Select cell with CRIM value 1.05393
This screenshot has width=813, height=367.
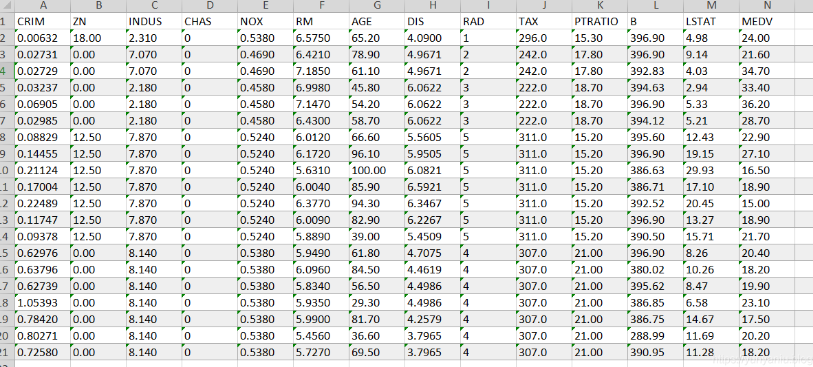tap(43, 303)
